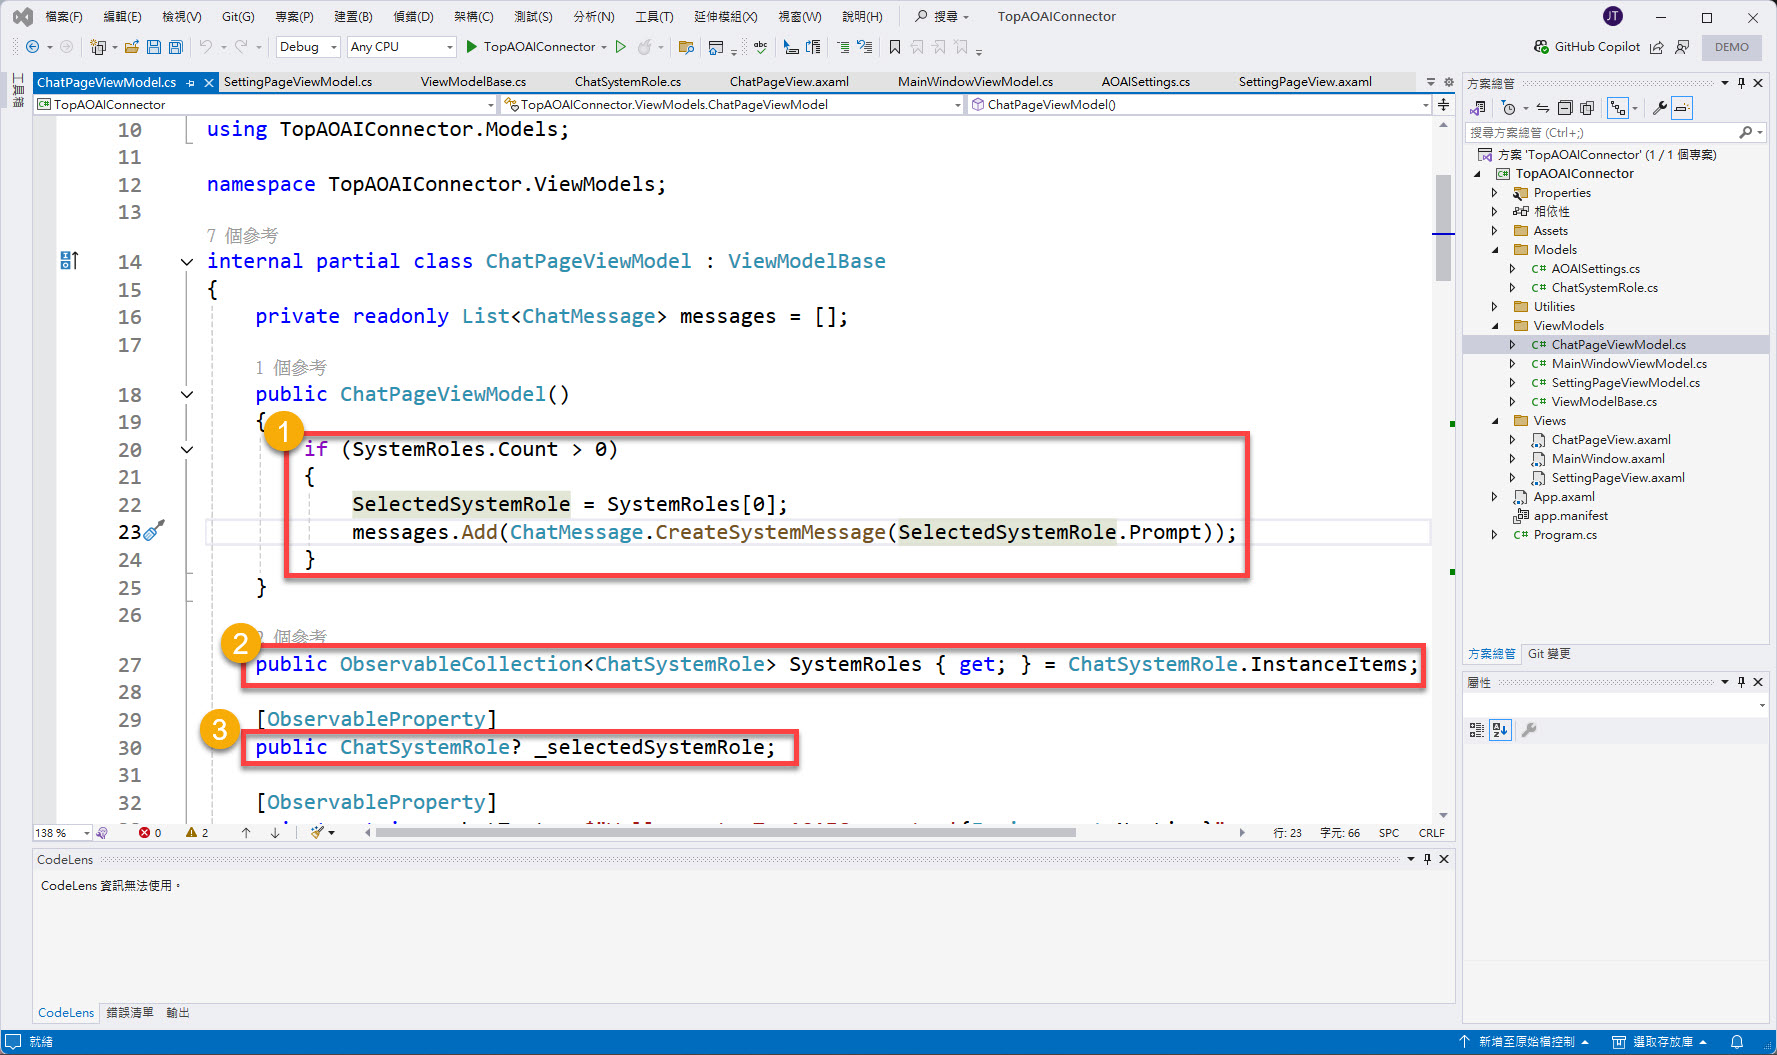Toggle the nesting view icon in Solution Explorer
Screen dimensions: 1777x1055
click(1617, 108)
